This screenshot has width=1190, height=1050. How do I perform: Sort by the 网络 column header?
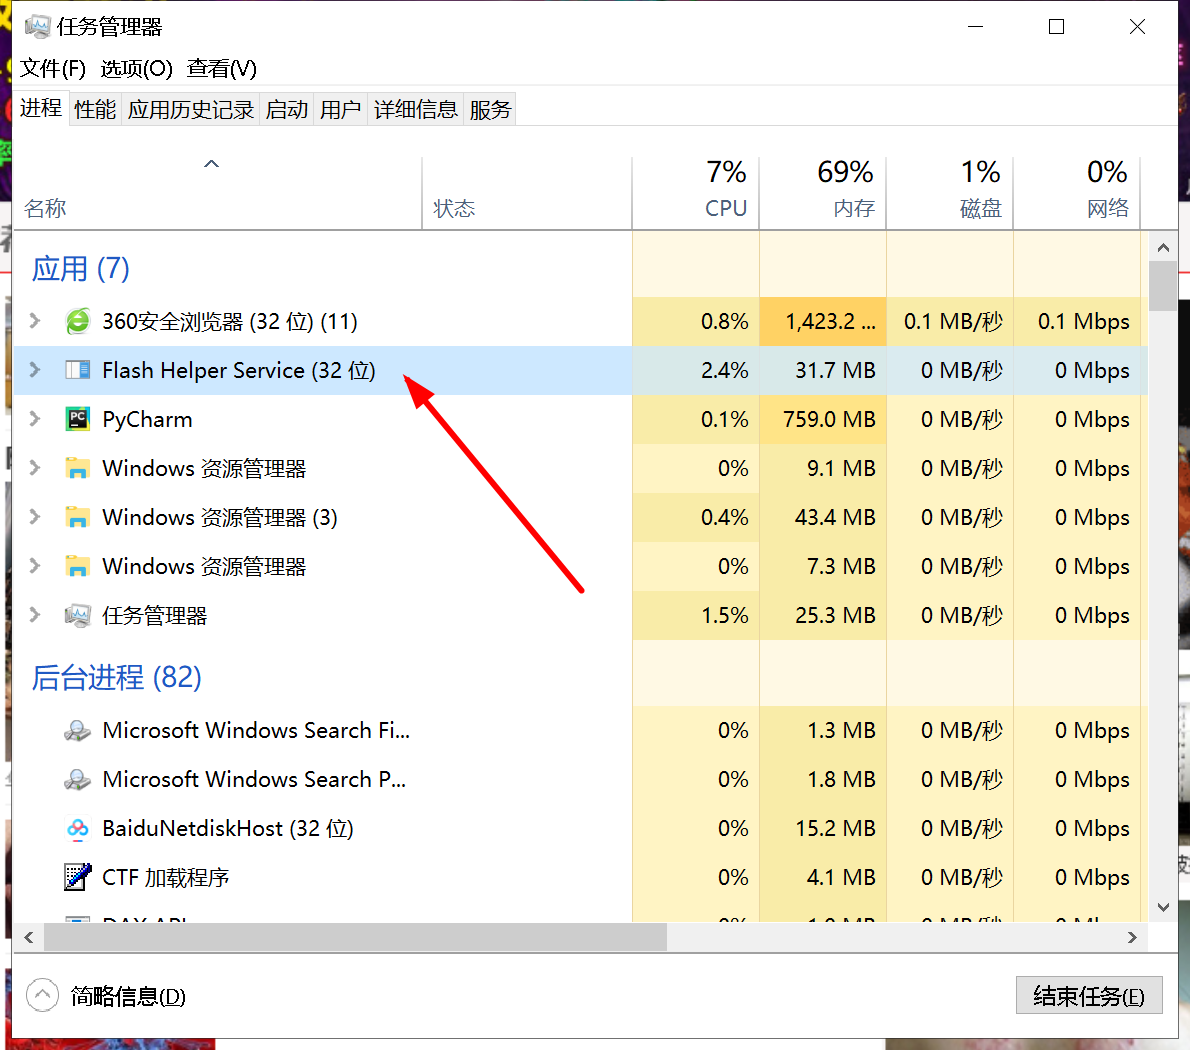pyautogui.click(x=1077, y=193)
